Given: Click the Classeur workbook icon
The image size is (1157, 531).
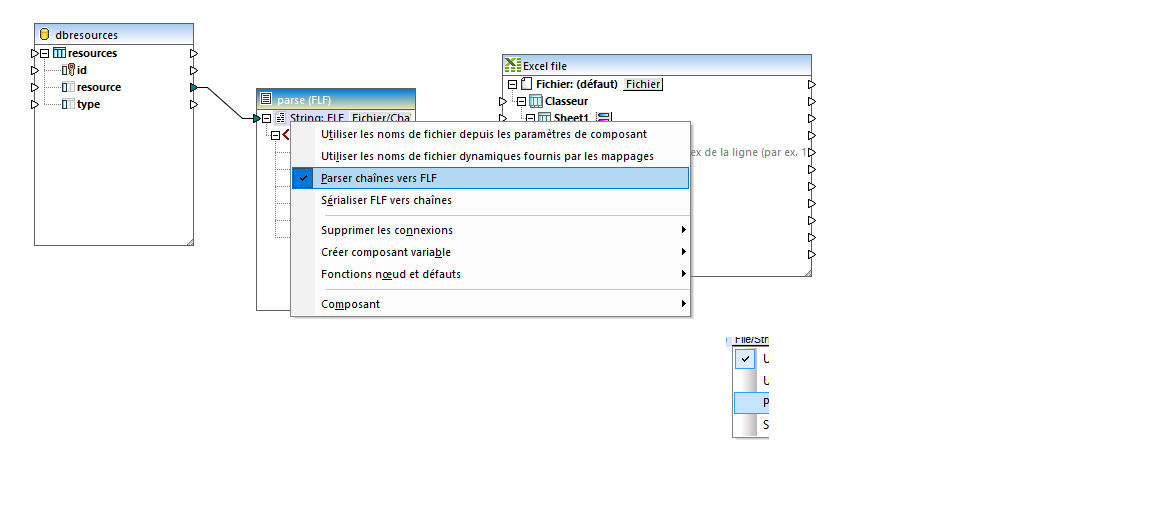Looking at the screenshot, I should (x=536, y=101).
